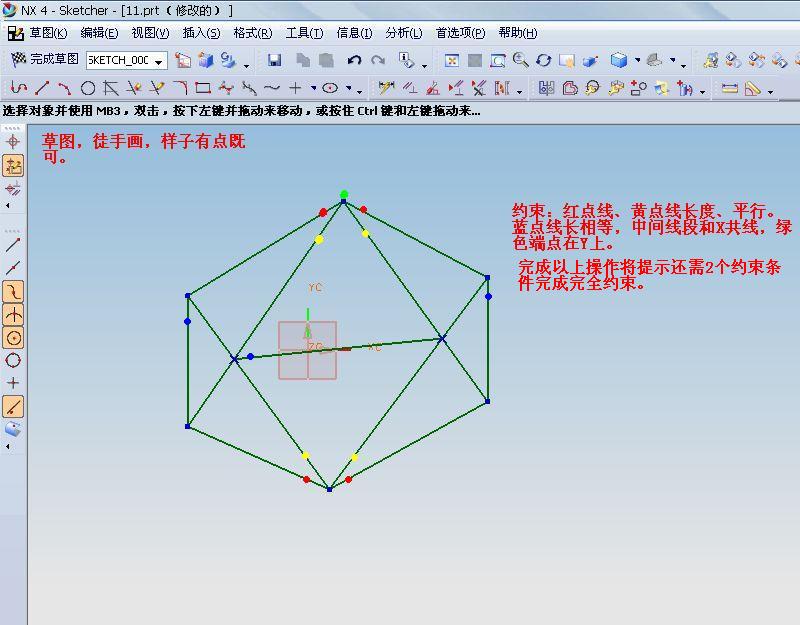The image size is (800, 625).
Task: Expand dropdown arrow next to Point tool
Action: (313, 88)
